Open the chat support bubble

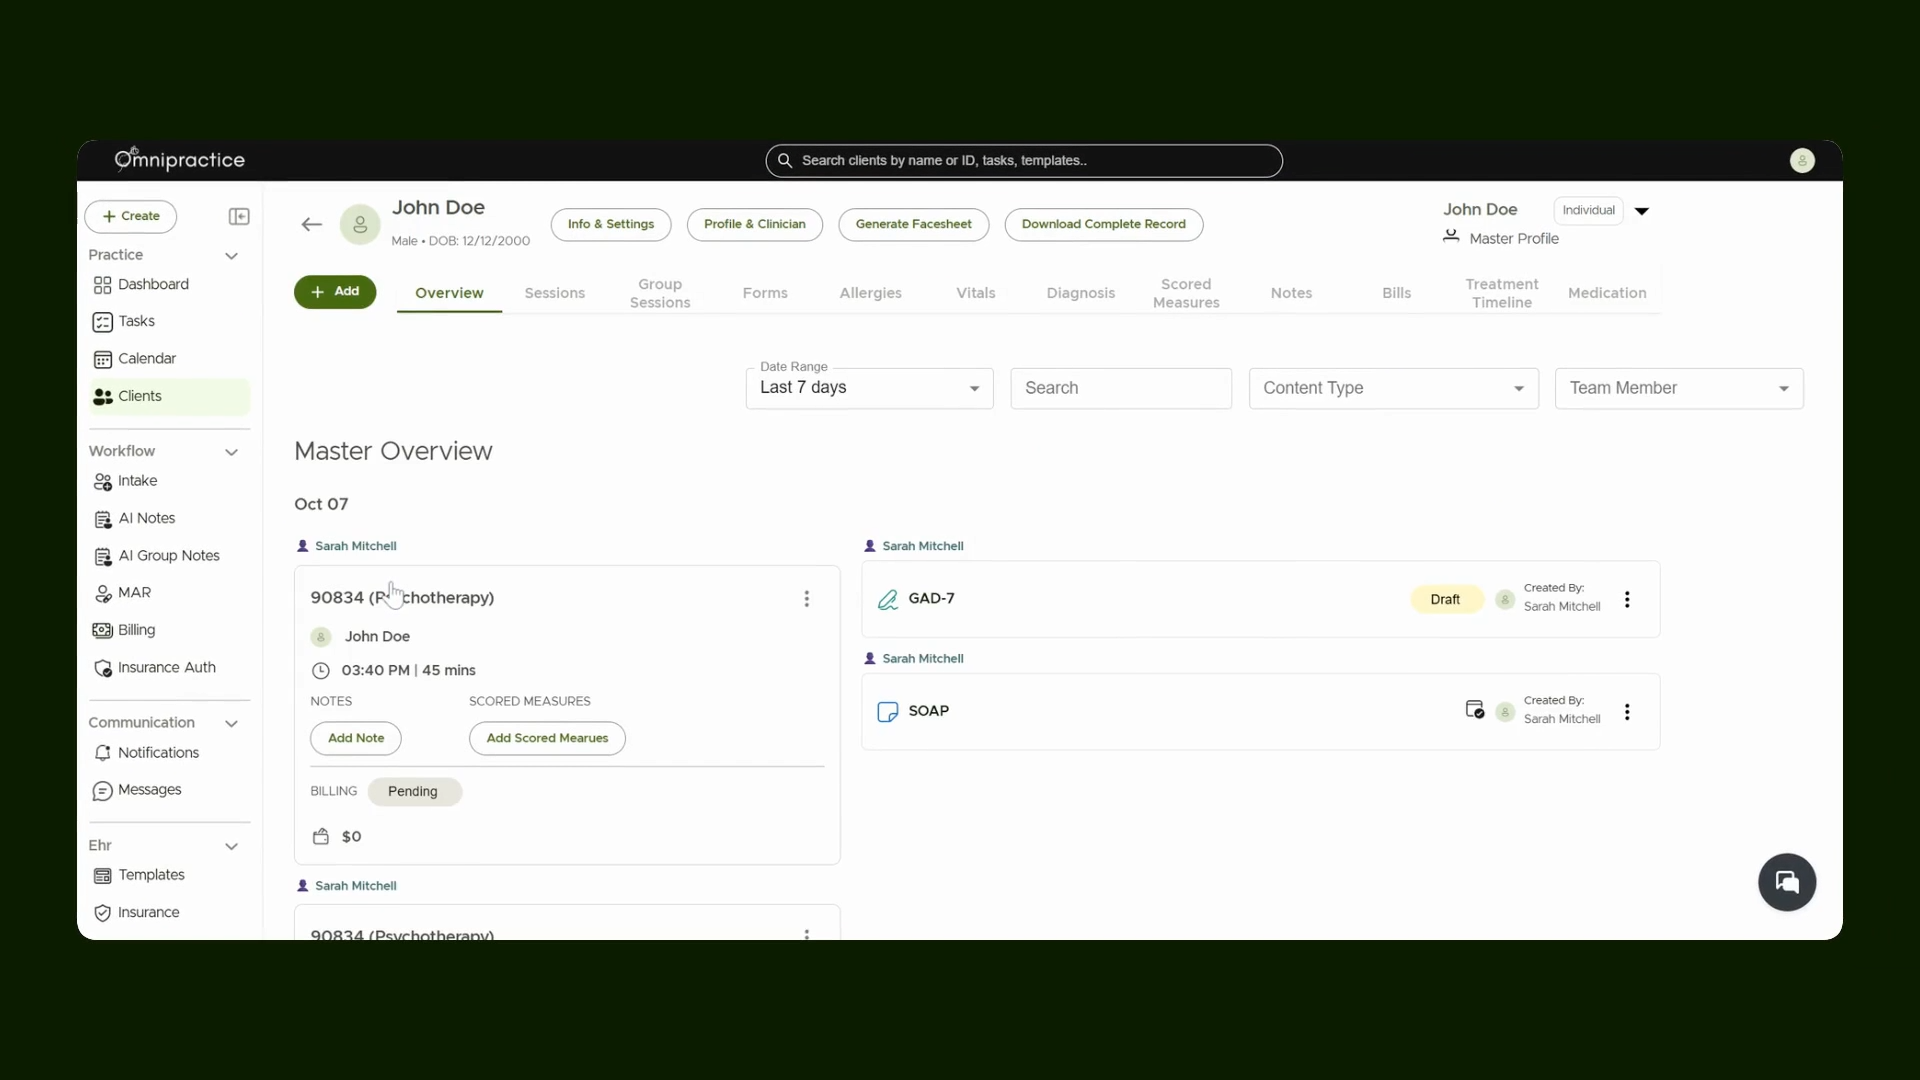click(1787, 882)
